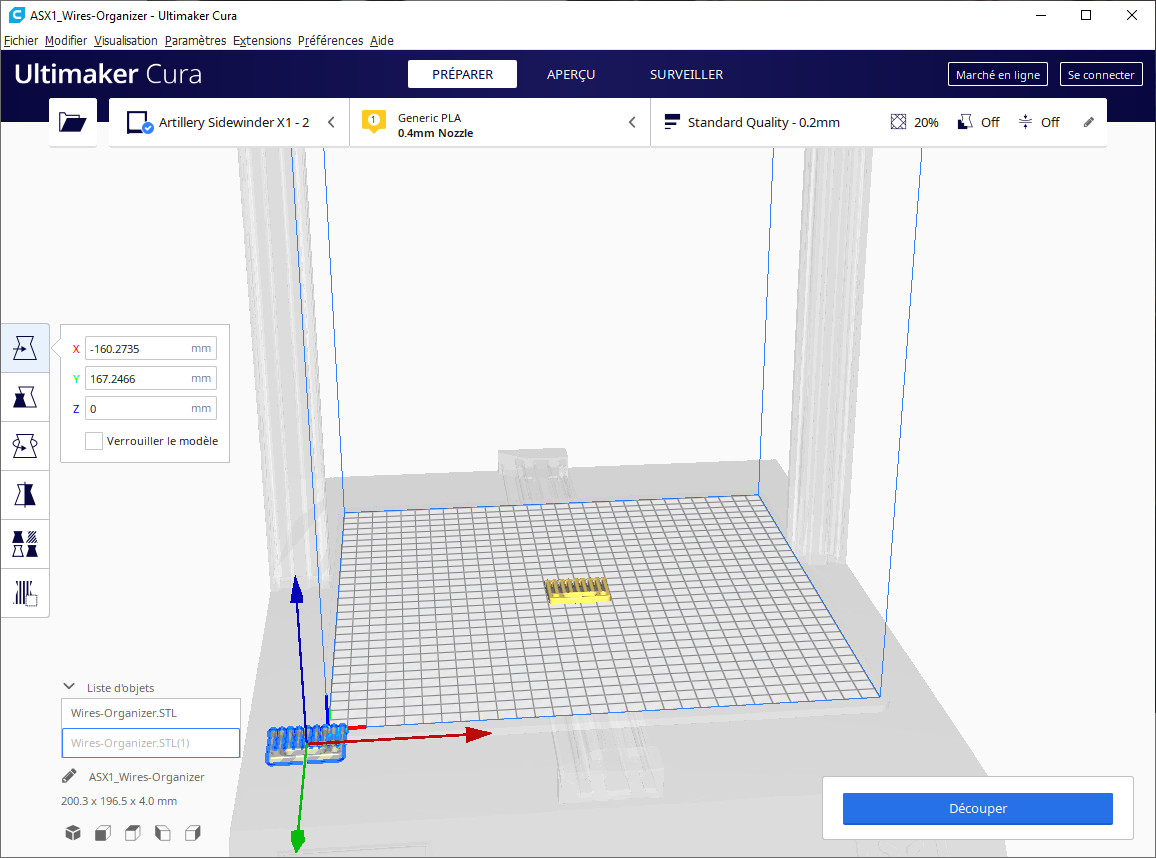Click the Marché en ligne button
Screen dimensions: 1156x858
(997, 74)
